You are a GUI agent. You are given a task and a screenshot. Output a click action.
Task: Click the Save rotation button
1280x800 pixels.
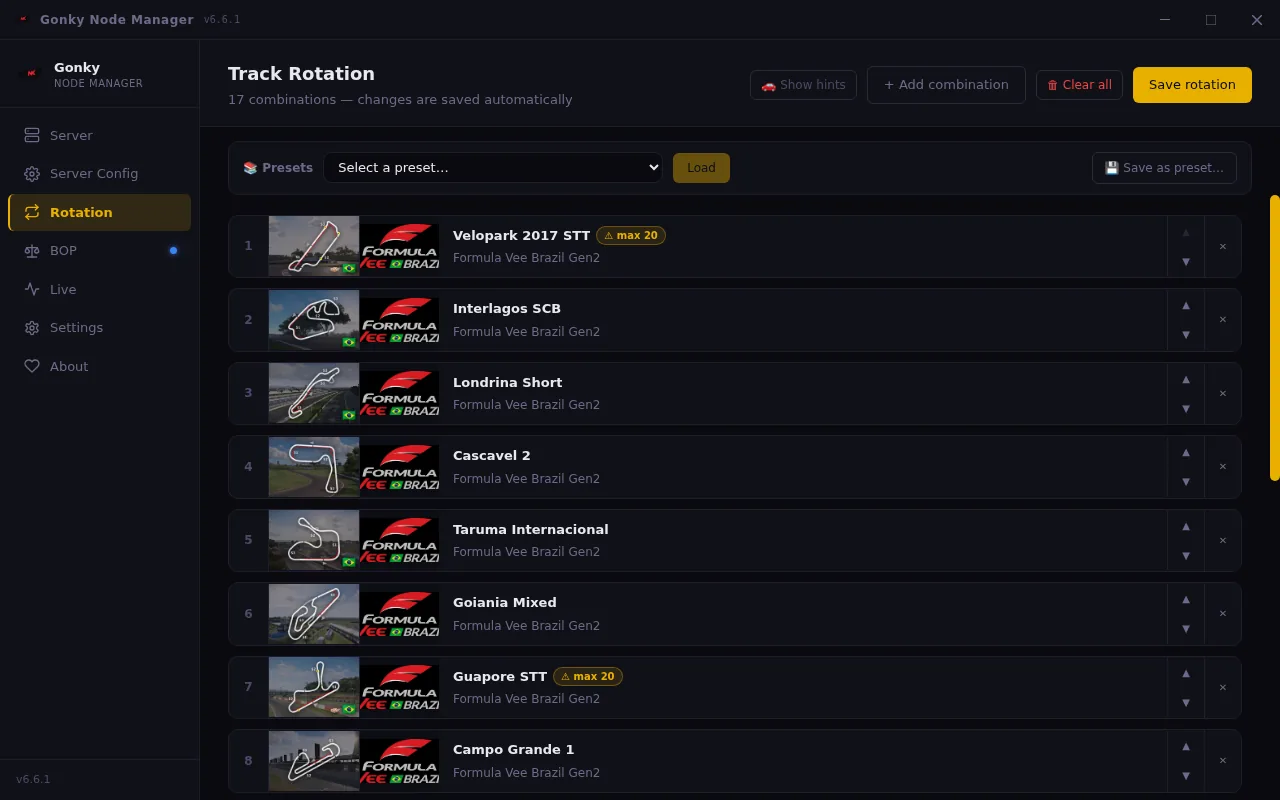coord(1192,85)
